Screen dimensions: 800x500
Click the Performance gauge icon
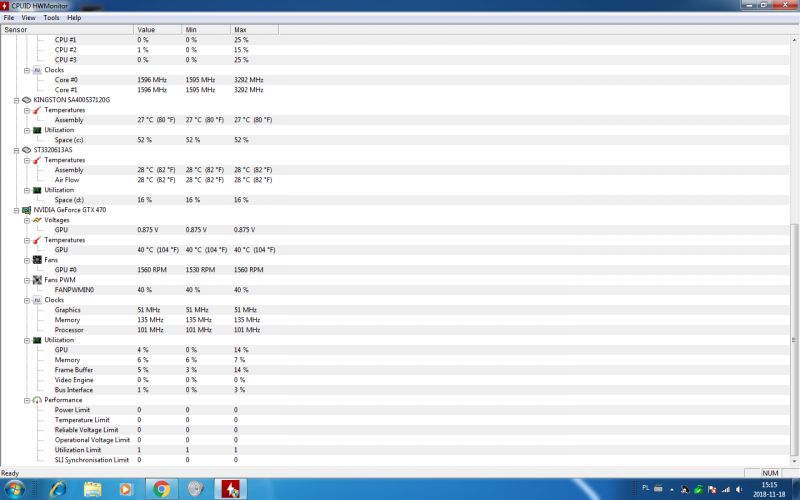pyautogui.click(x=37, y=400)
